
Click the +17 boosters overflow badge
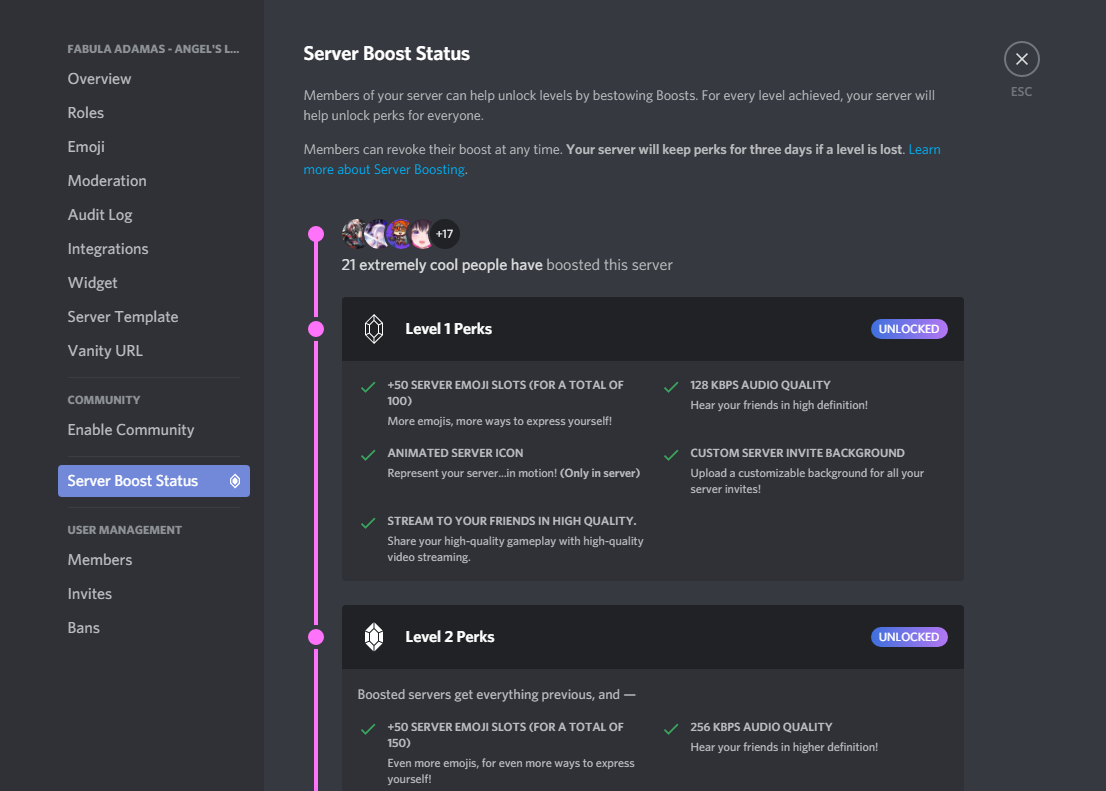click(x=444, y=233)
